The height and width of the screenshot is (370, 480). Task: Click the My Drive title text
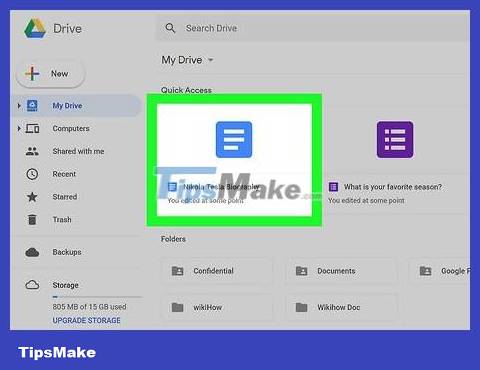point(182,60)
